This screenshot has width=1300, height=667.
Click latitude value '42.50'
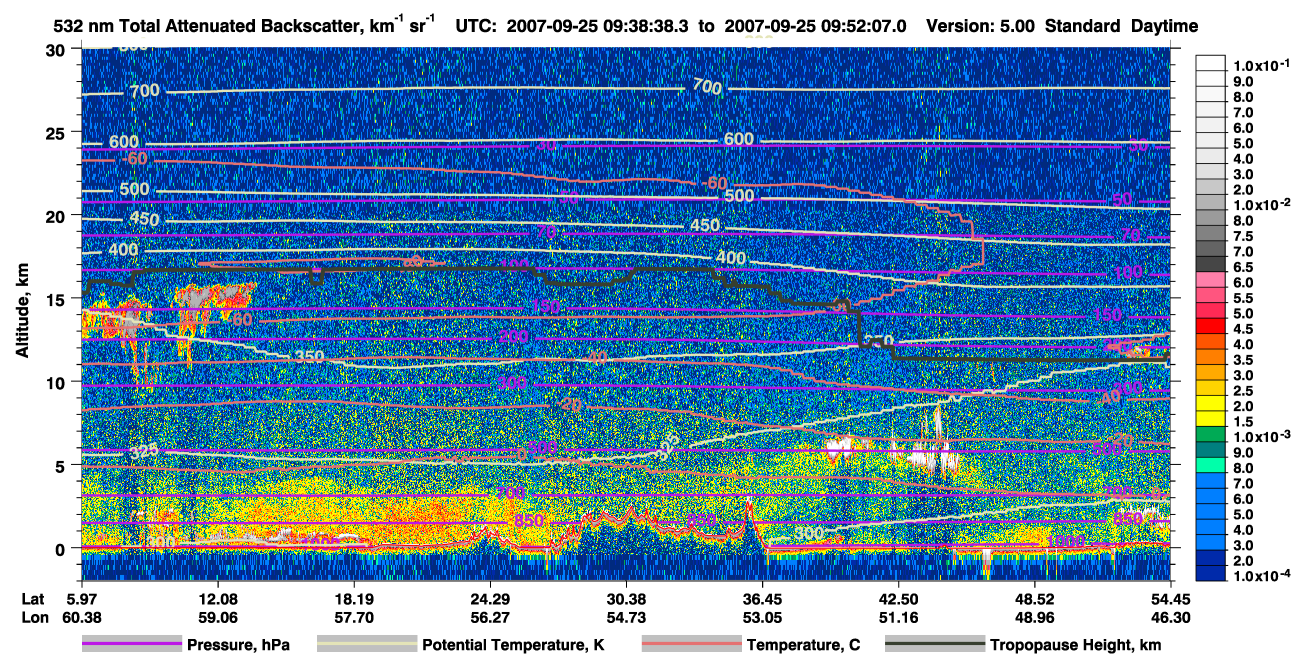pos(898,598)
